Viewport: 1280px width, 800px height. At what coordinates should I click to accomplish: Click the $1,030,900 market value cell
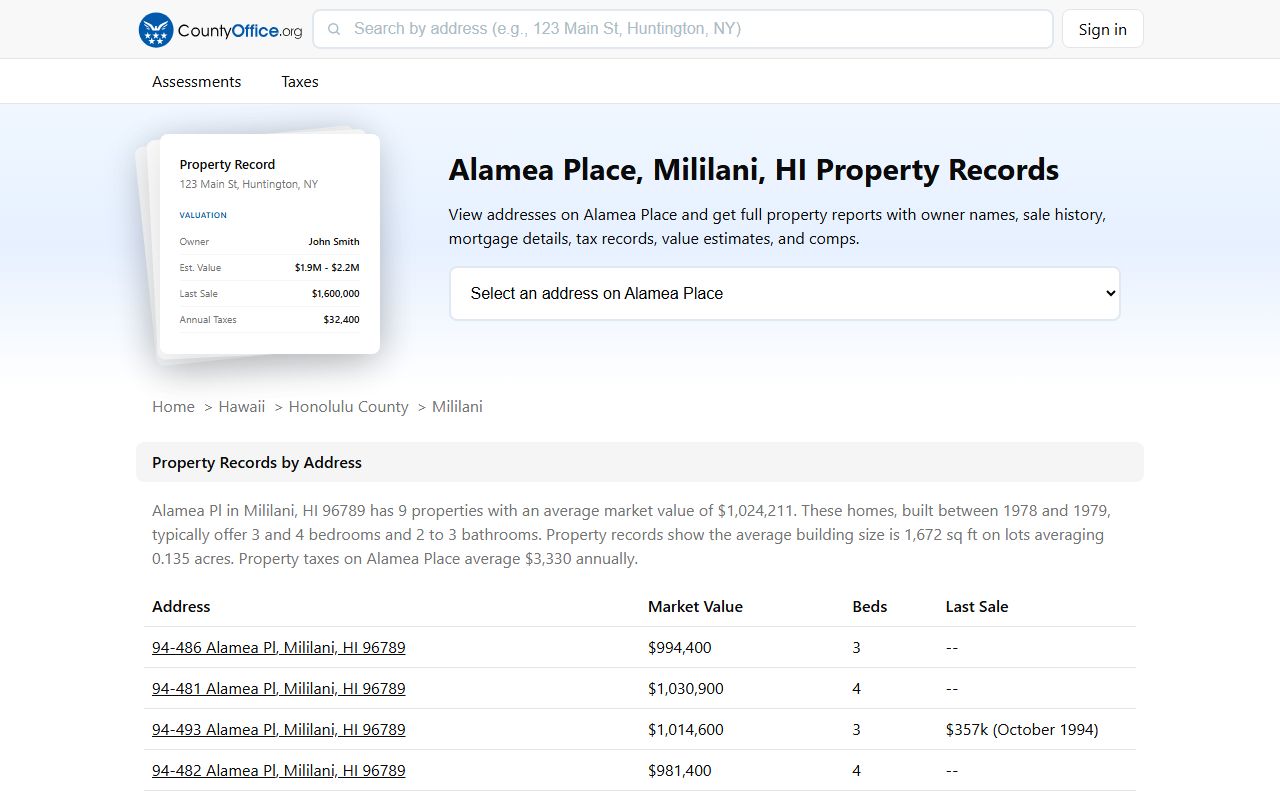click(686, 689)
